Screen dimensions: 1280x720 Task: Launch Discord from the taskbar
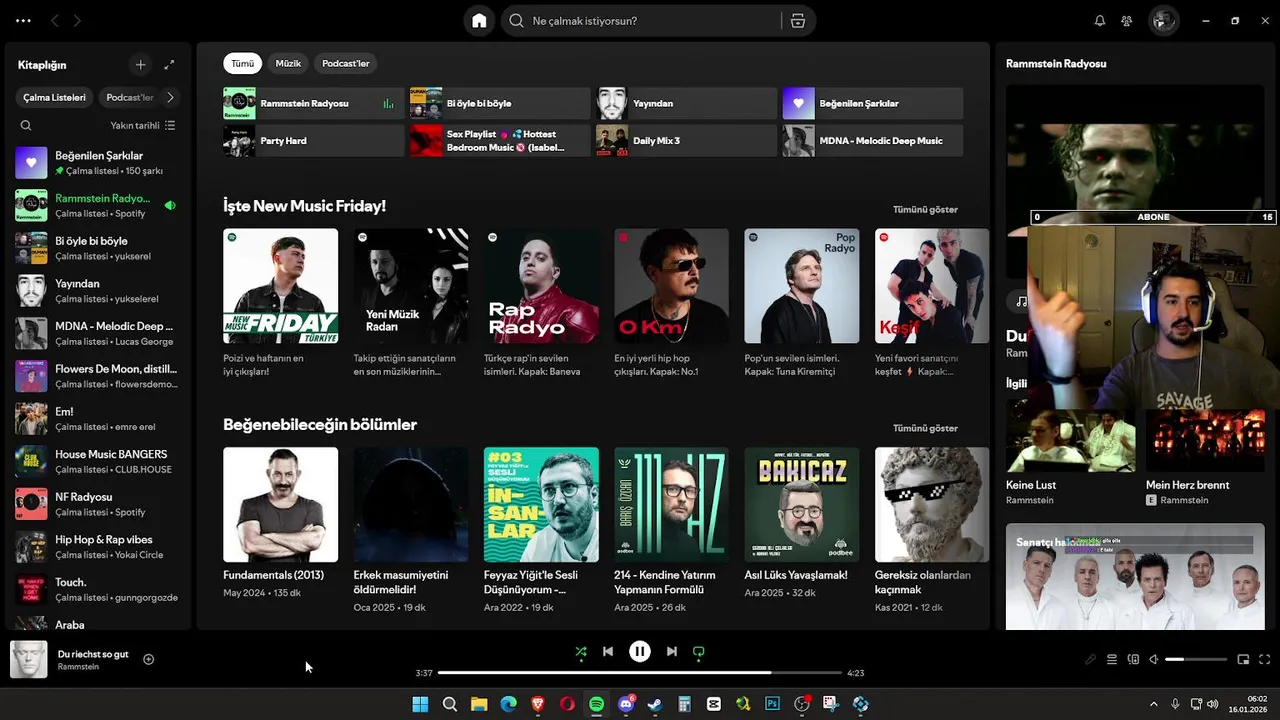626,704
